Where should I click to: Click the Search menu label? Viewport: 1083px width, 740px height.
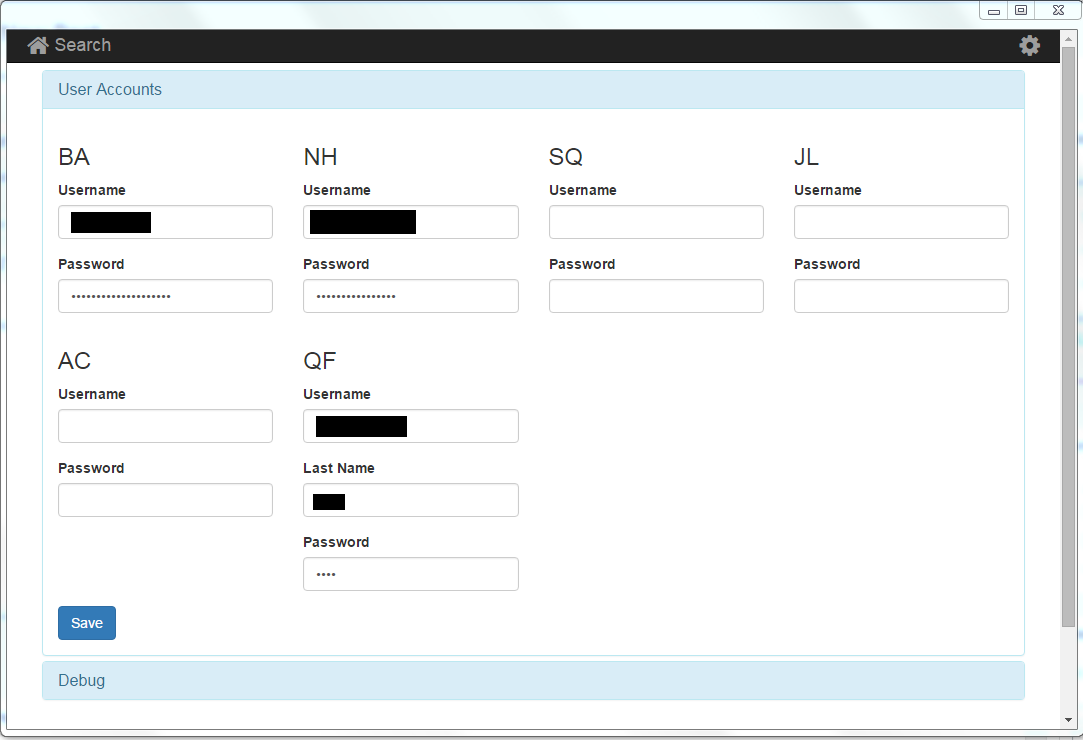pyautogui.click(x=83, y=45)
